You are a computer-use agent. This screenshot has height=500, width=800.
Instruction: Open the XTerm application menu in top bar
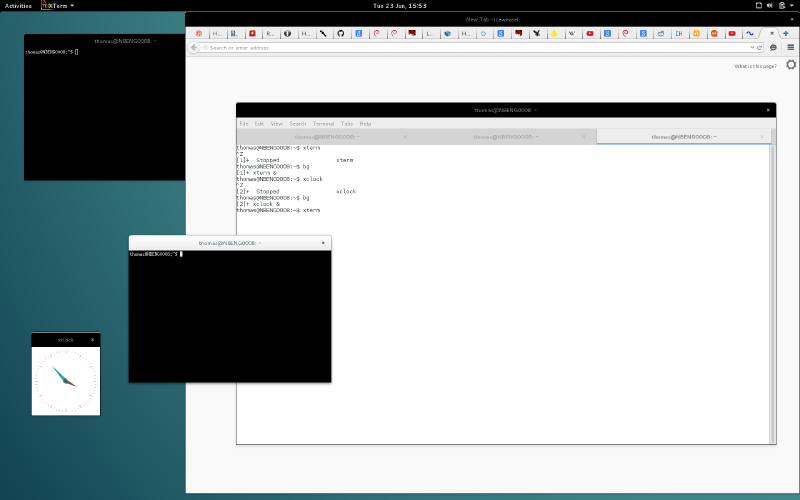coord(58,6)
